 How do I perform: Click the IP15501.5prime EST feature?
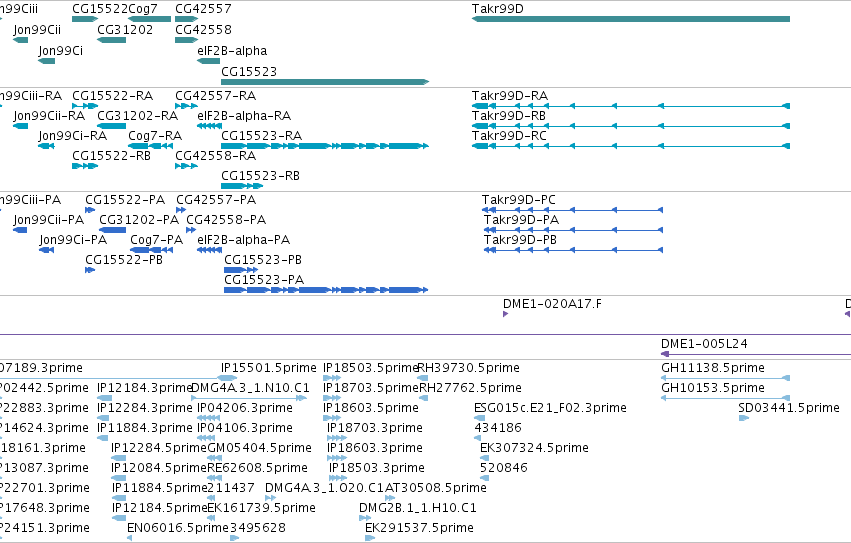coord(228,378)
